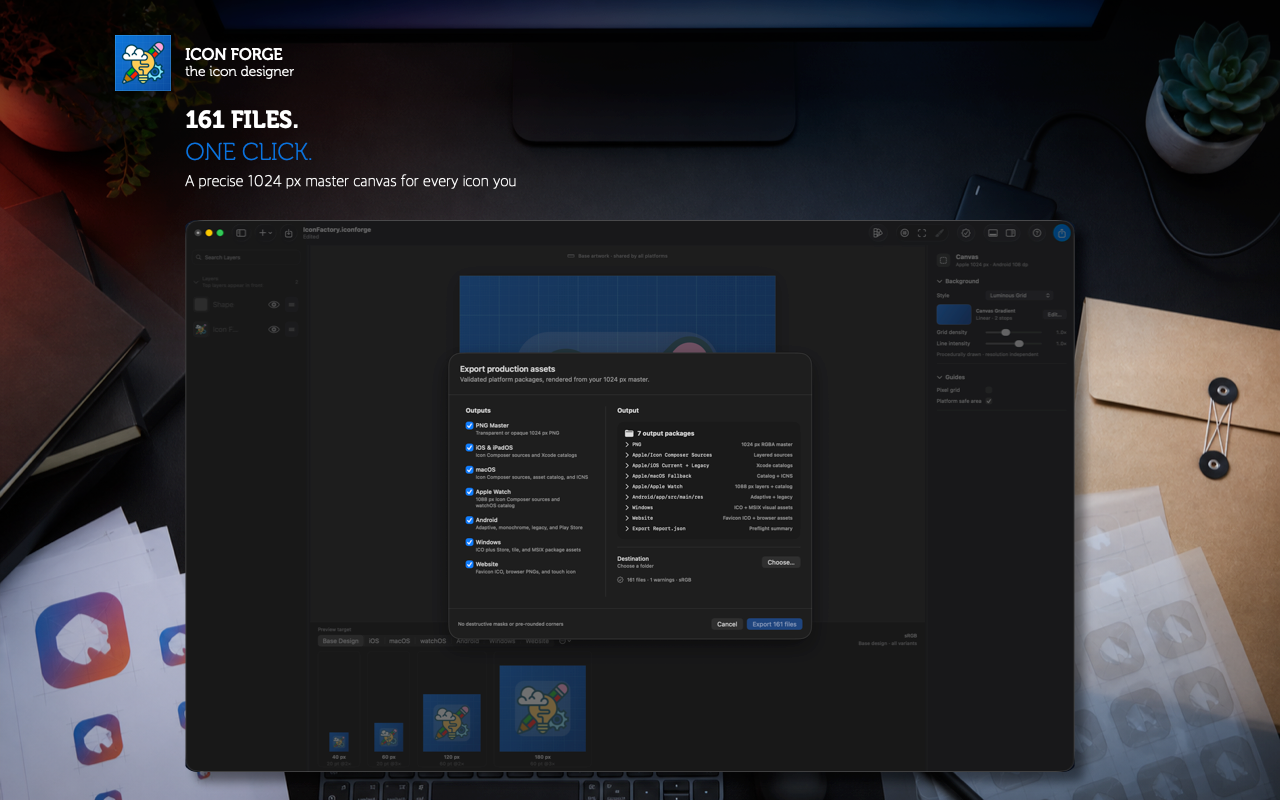The height and width of the screenshot is (800, 1280).
Task: Click the layers export icon in toolbar
Action: pos(877,233)
